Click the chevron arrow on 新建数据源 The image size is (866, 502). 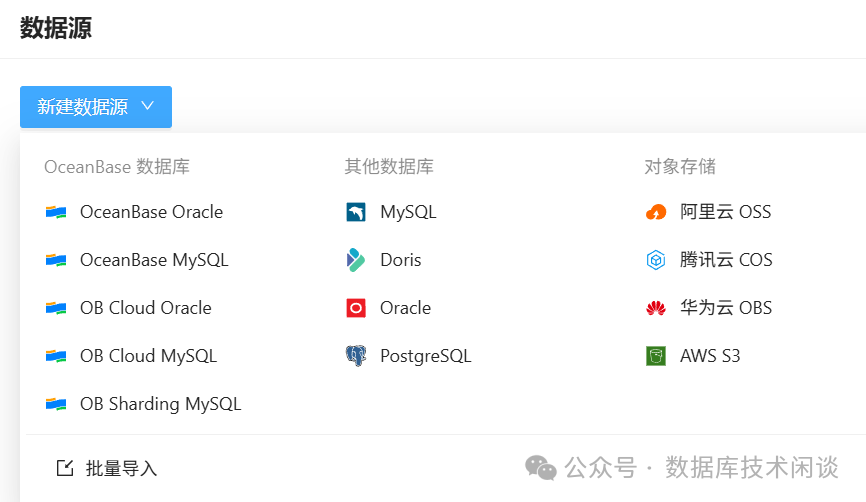click(147, 105)
